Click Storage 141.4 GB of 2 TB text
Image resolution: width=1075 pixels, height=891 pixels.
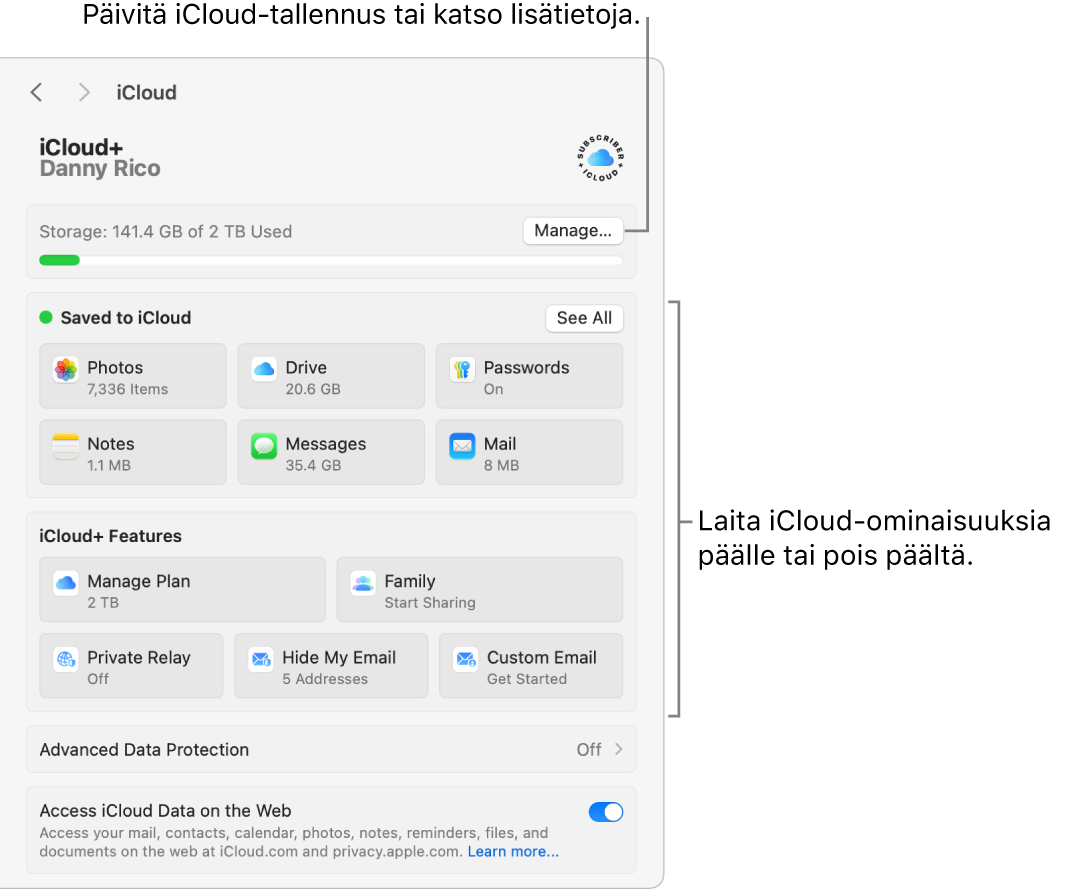pos(165,232)
